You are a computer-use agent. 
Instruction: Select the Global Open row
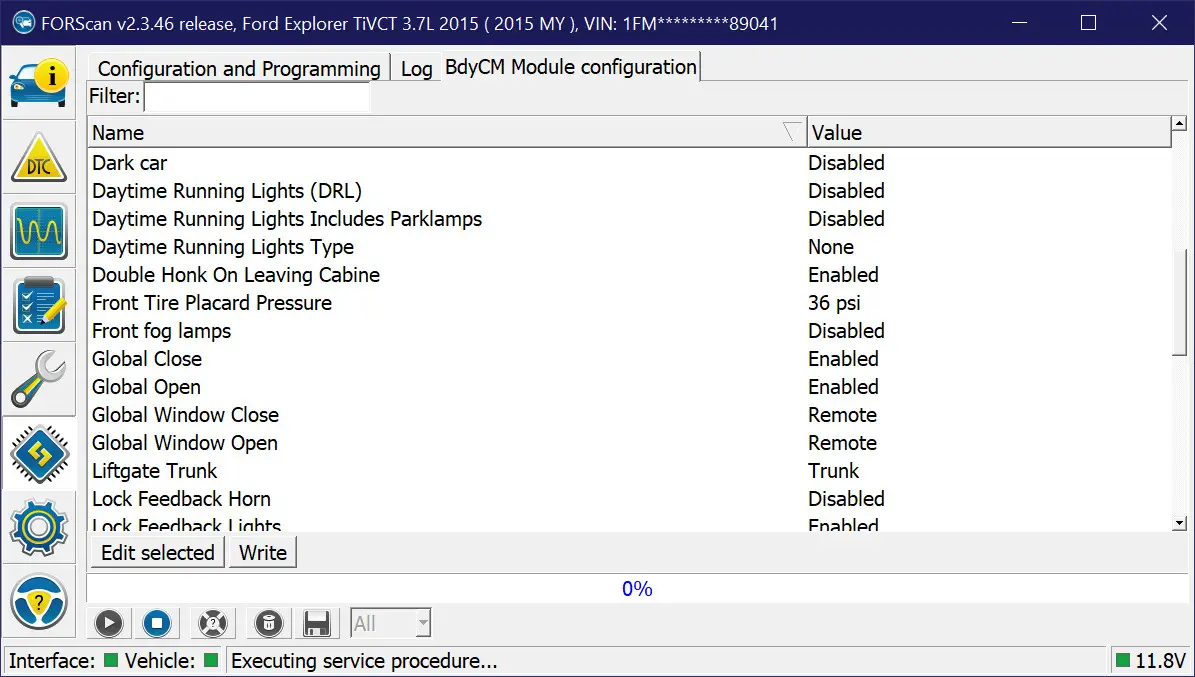[630, 387]
